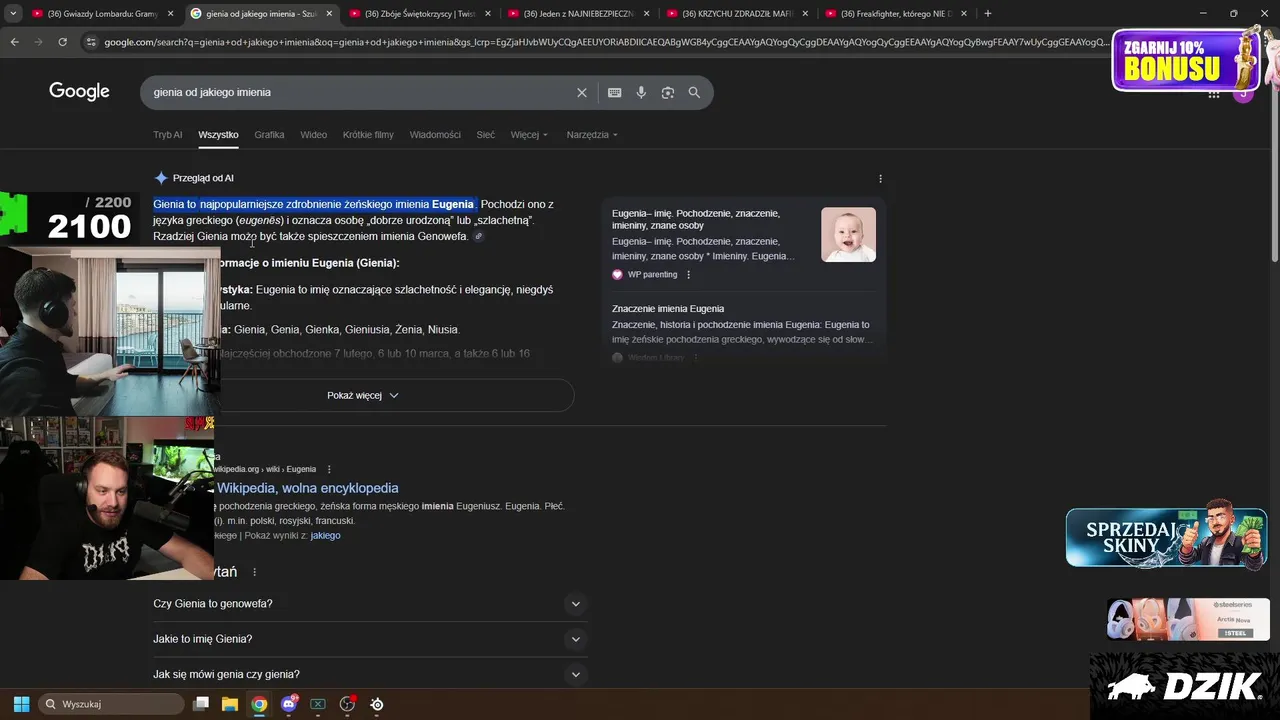The image size is (1280, 720).
Task: Open Discord from the taskbar
Action: pos(289,704)
